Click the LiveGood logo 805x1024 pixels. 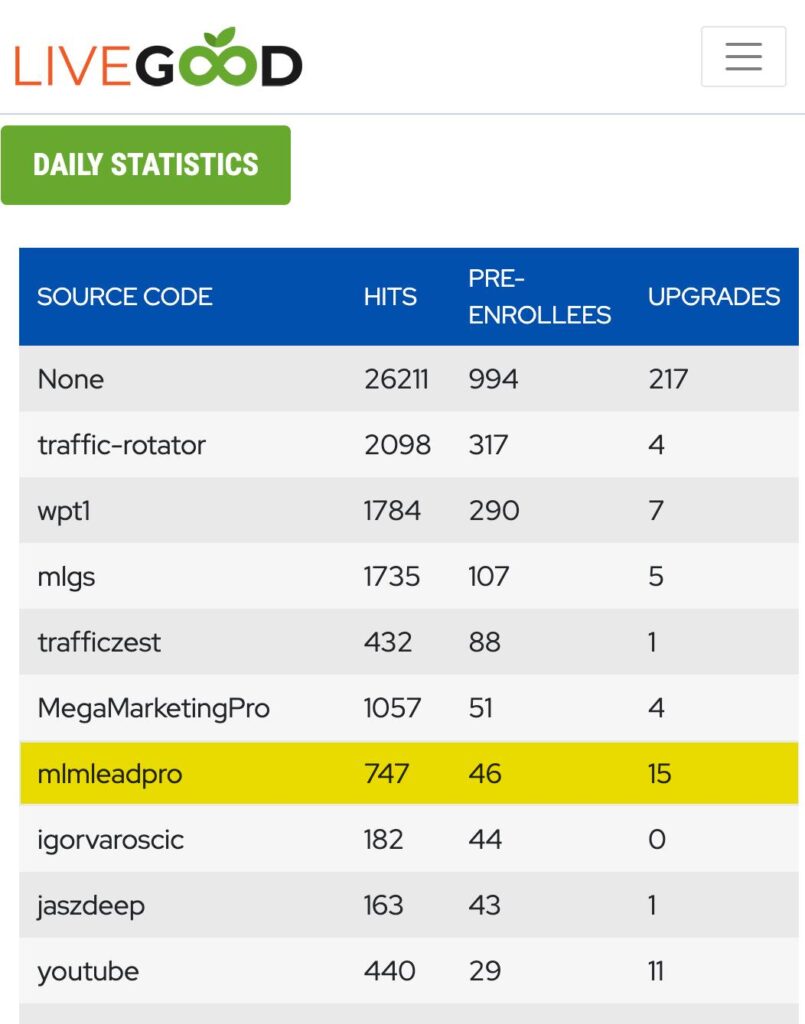pos(158,58)
